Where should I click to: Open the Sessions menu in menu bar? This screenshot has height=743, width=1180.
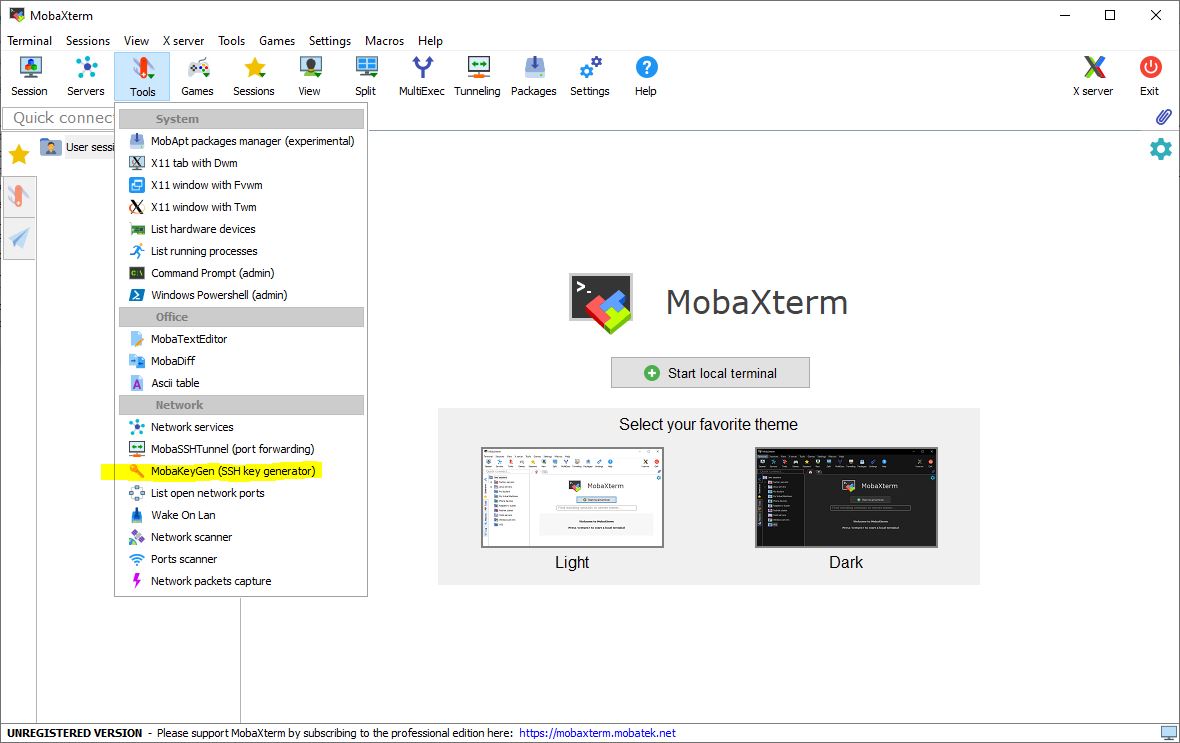pos(87,41)
